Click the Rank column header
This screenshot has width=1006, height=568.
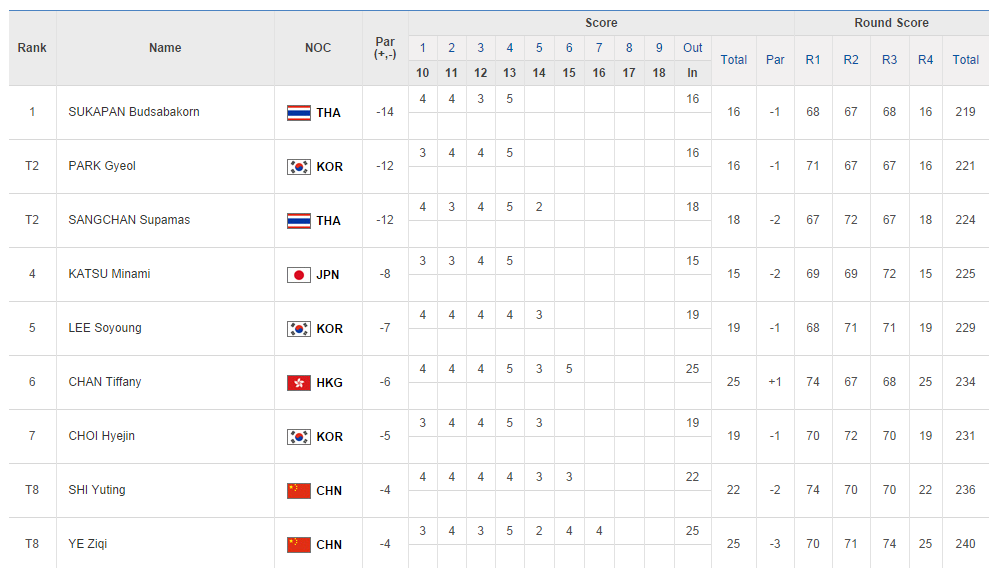pyautogui.click(x=32, y=48)
